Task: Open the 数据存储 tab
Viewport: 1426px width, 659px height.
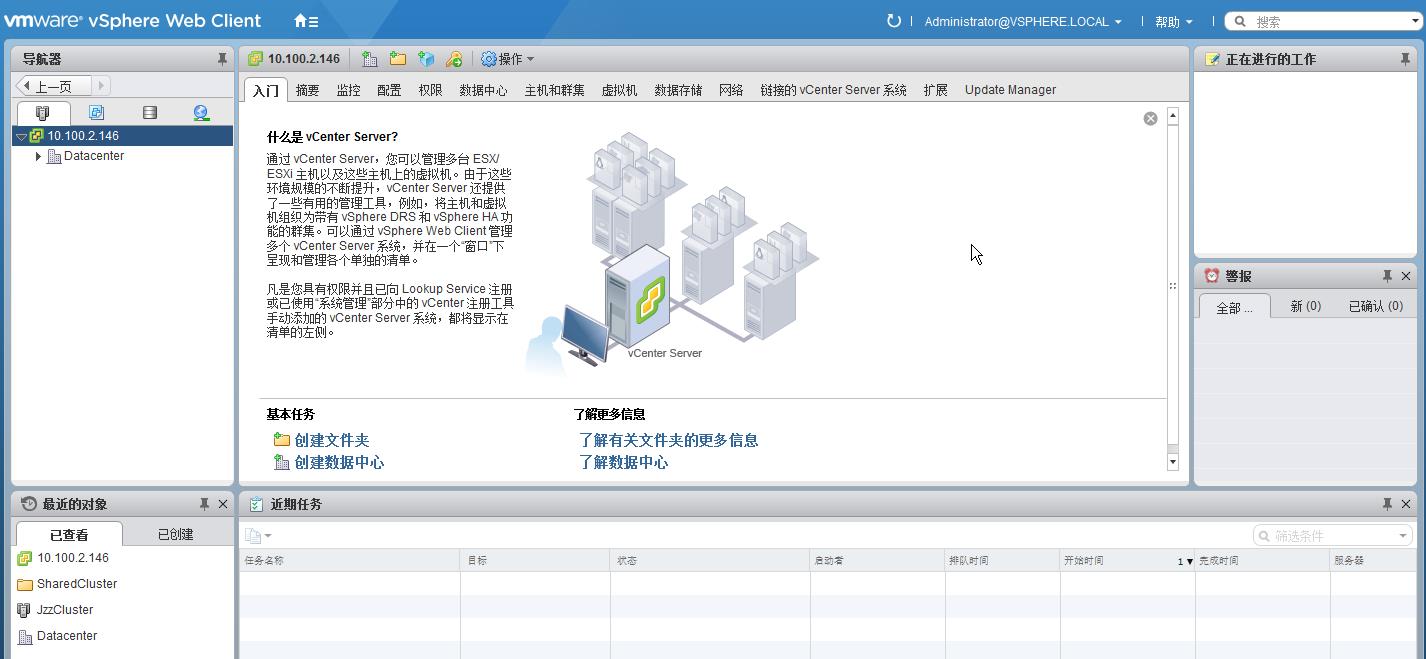Action: coord(678,90)
